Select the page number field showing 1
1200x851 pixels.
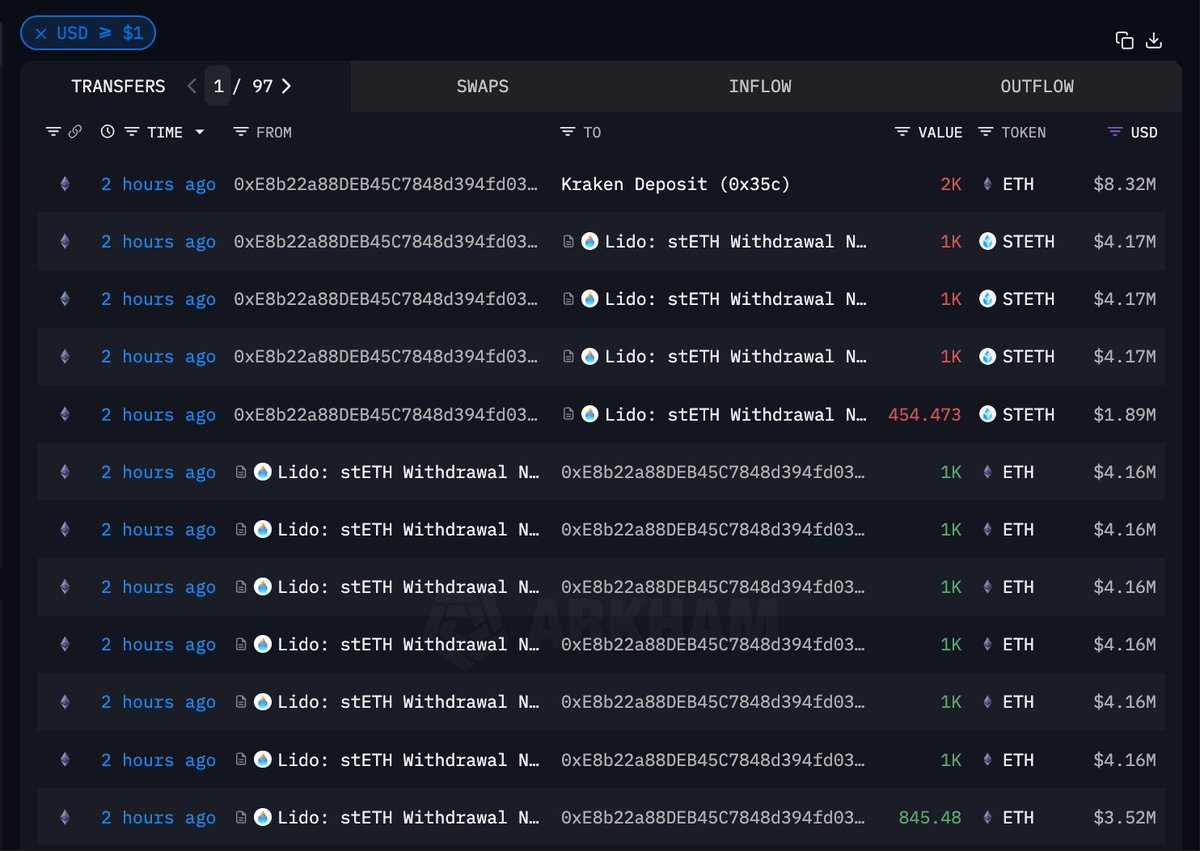click(218, 86)
